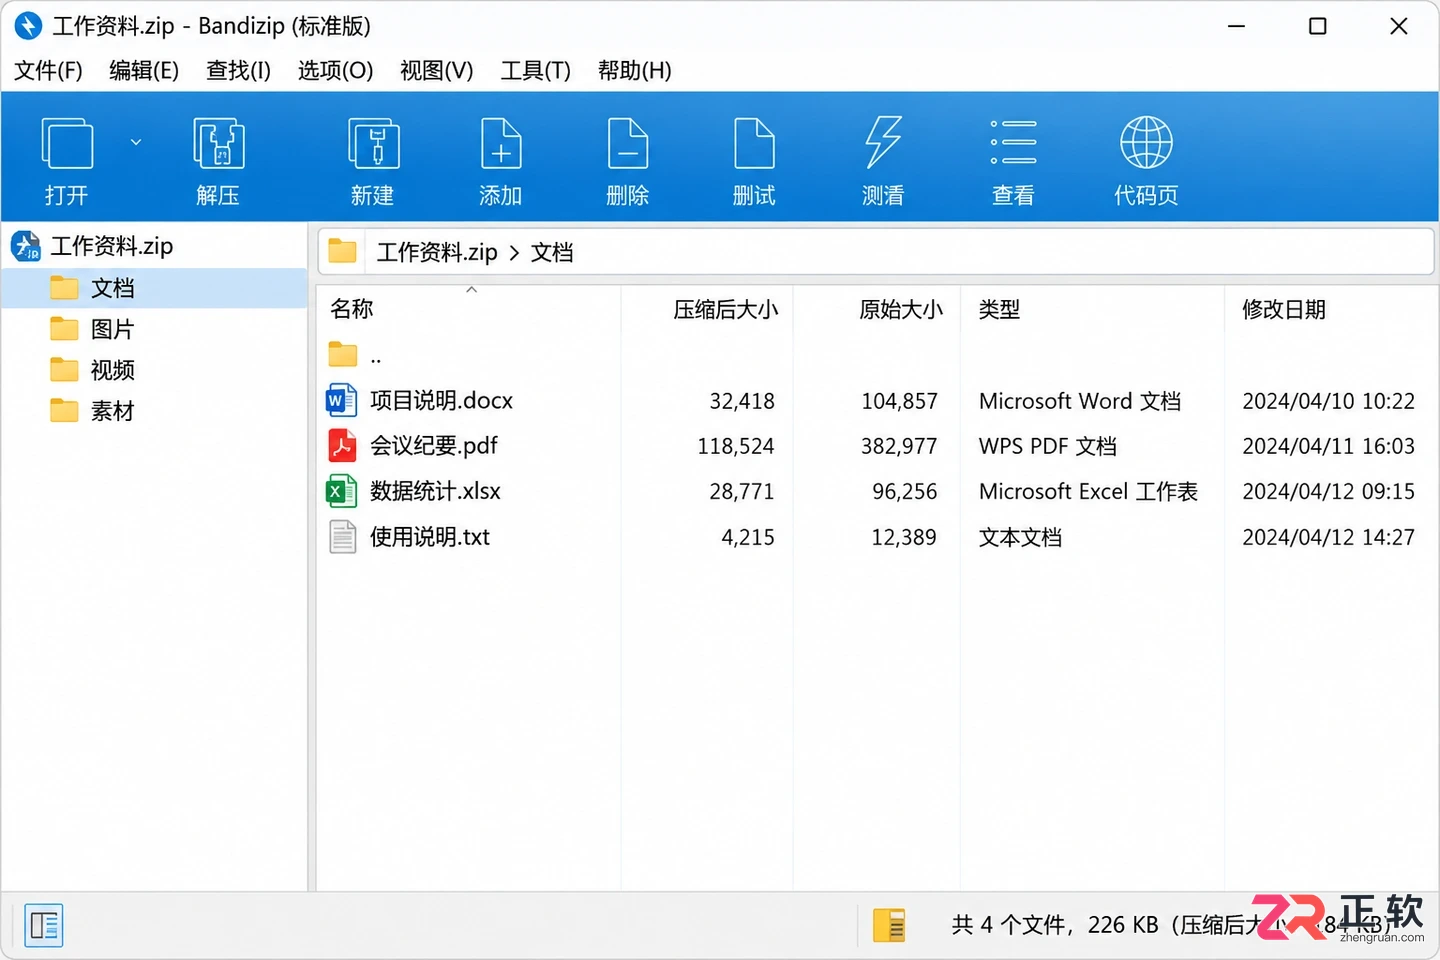Viewport: 1440px width, 960px height.
Task: Open the 视图(V) menu
Action: tap(436, 70)
